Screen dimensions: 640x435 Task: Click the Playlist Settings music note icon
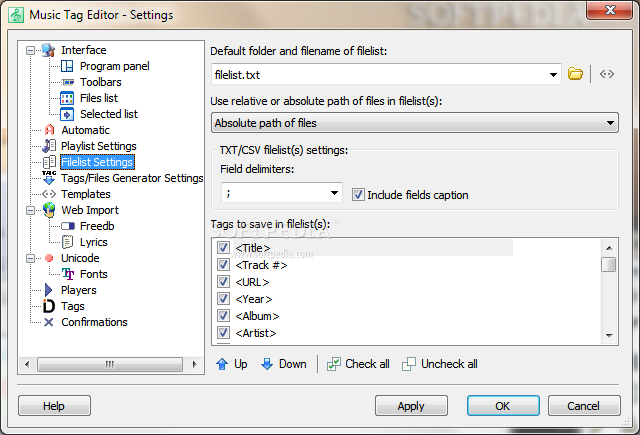click(49, 146)
